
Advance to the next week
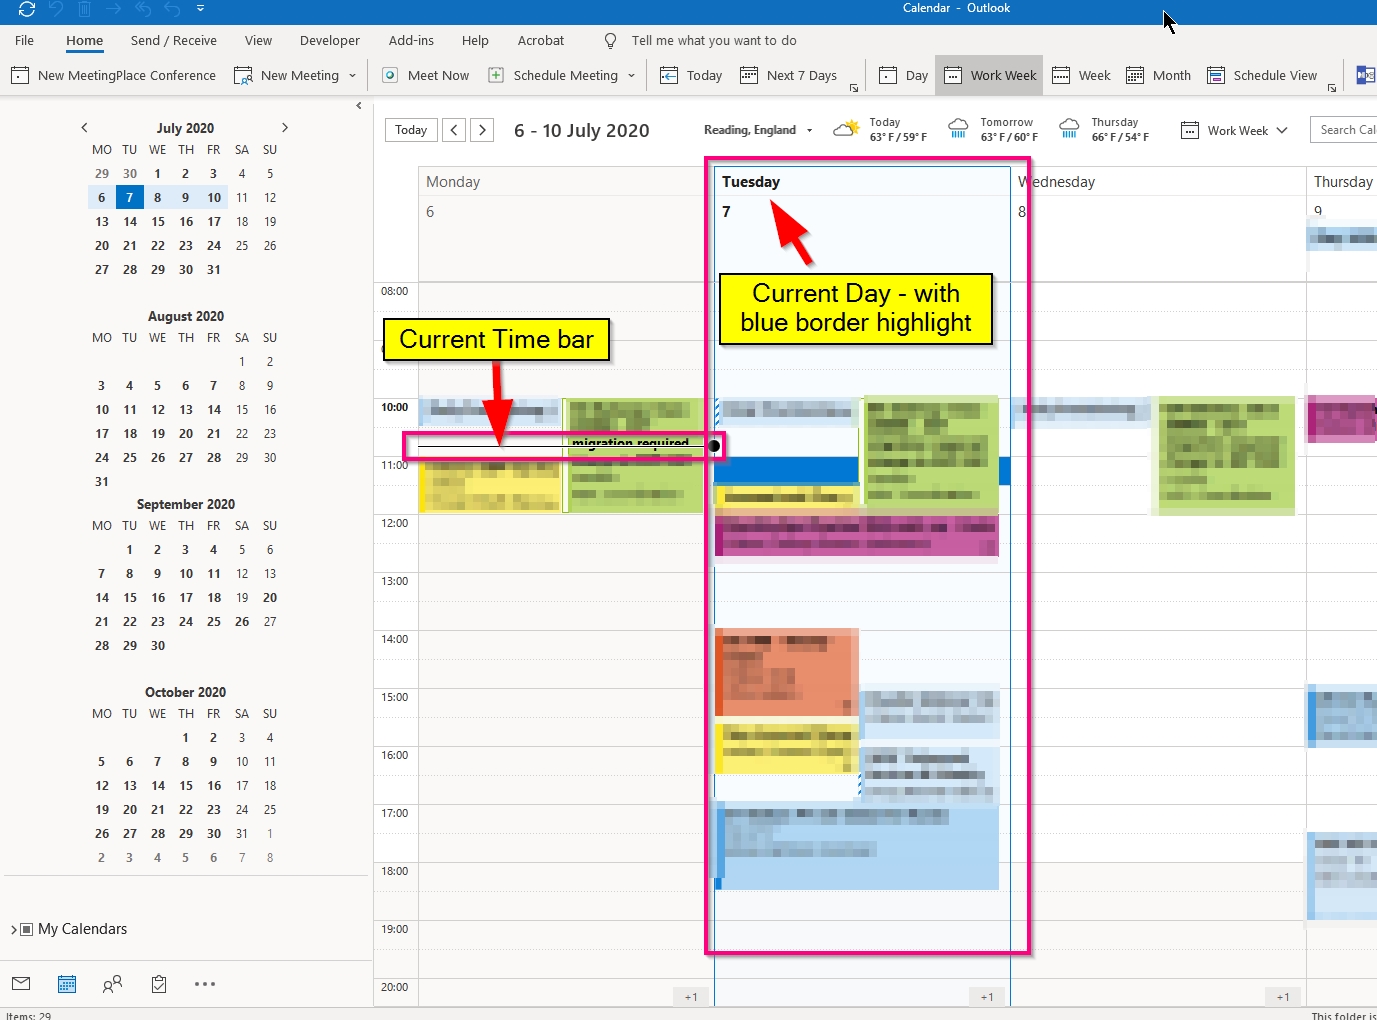(483, 130)
